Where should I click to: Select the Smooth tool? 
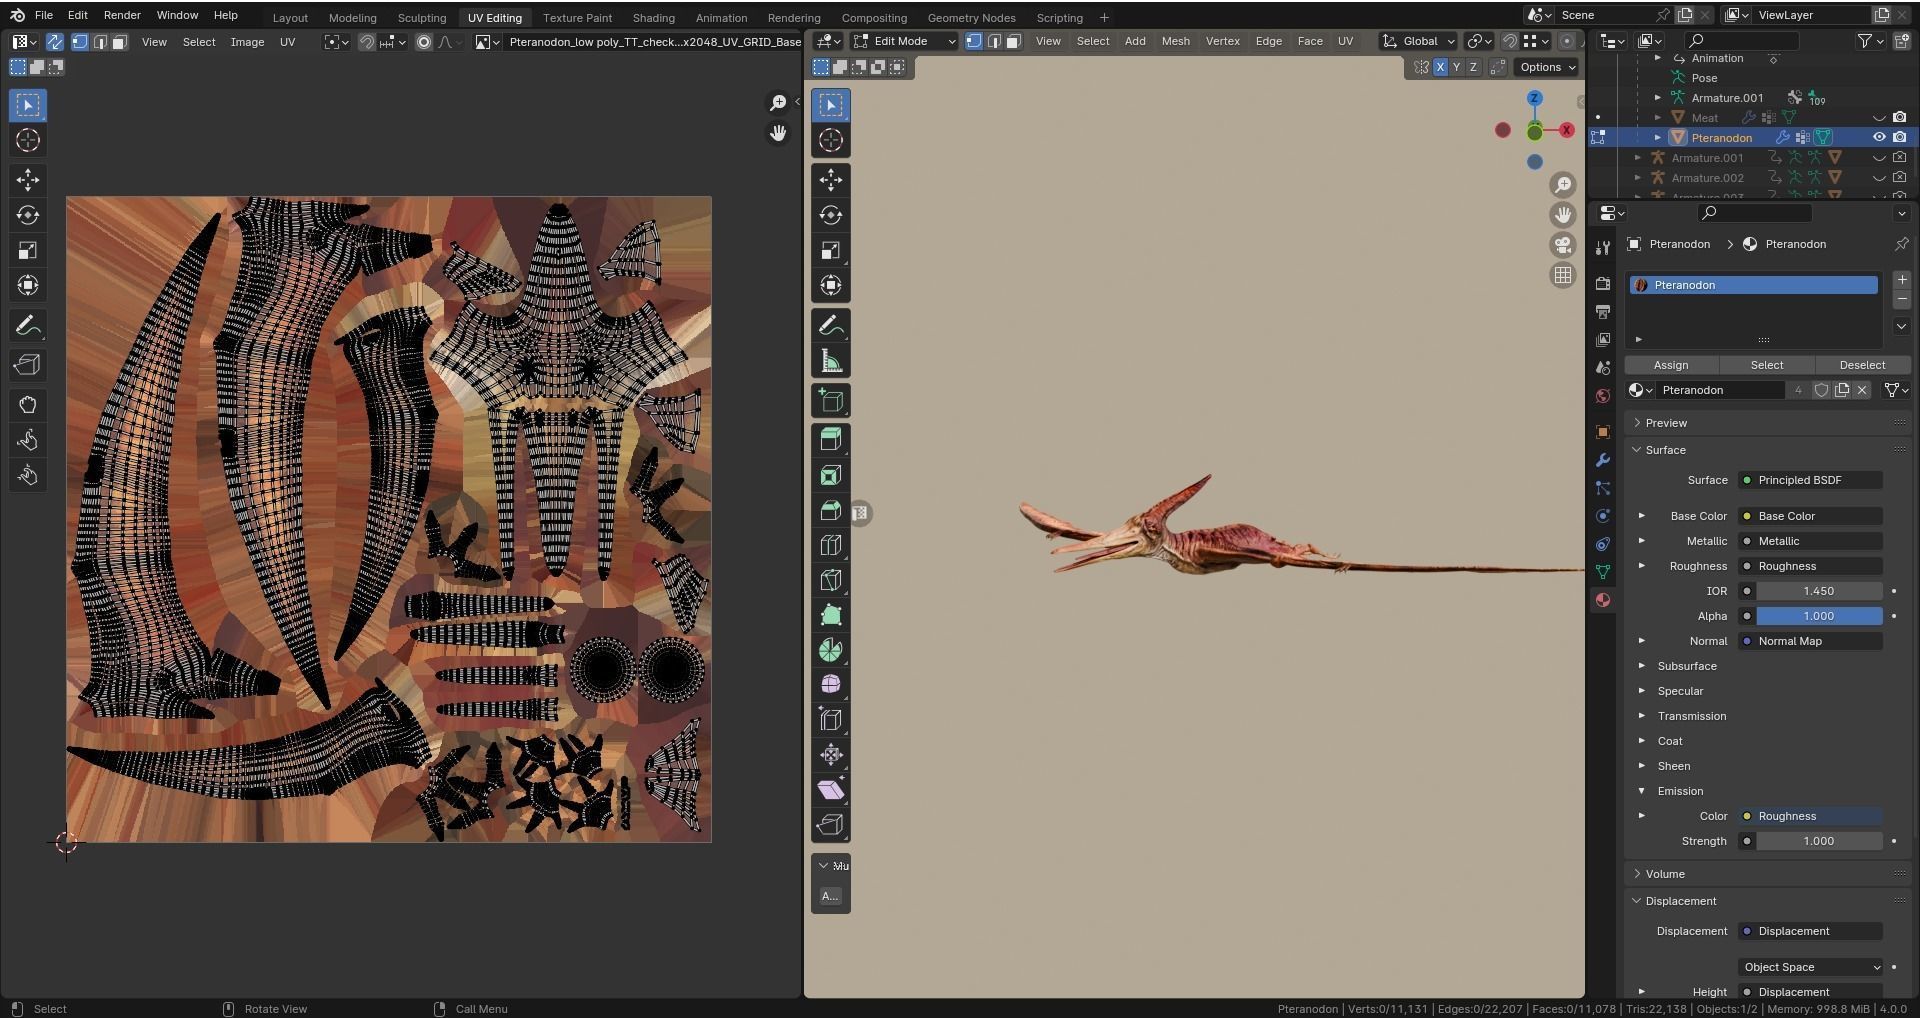pos(831,685)
